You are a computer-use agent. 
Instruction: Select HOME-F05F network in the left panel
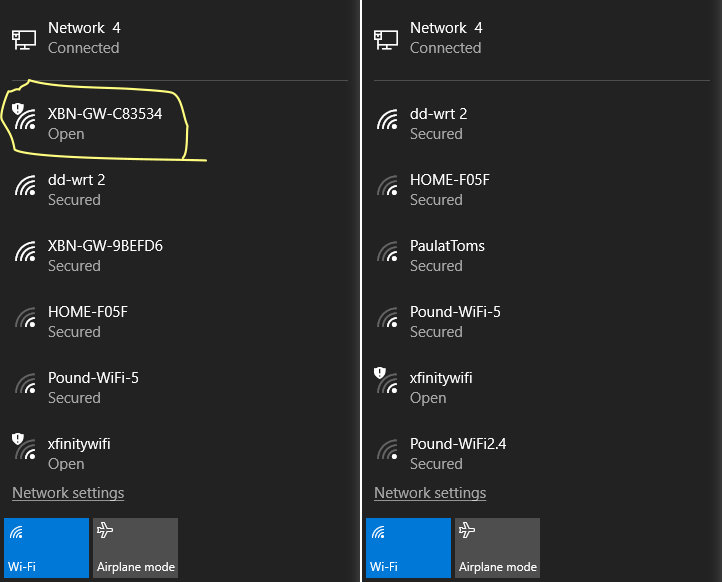click(x=88, y=321)
